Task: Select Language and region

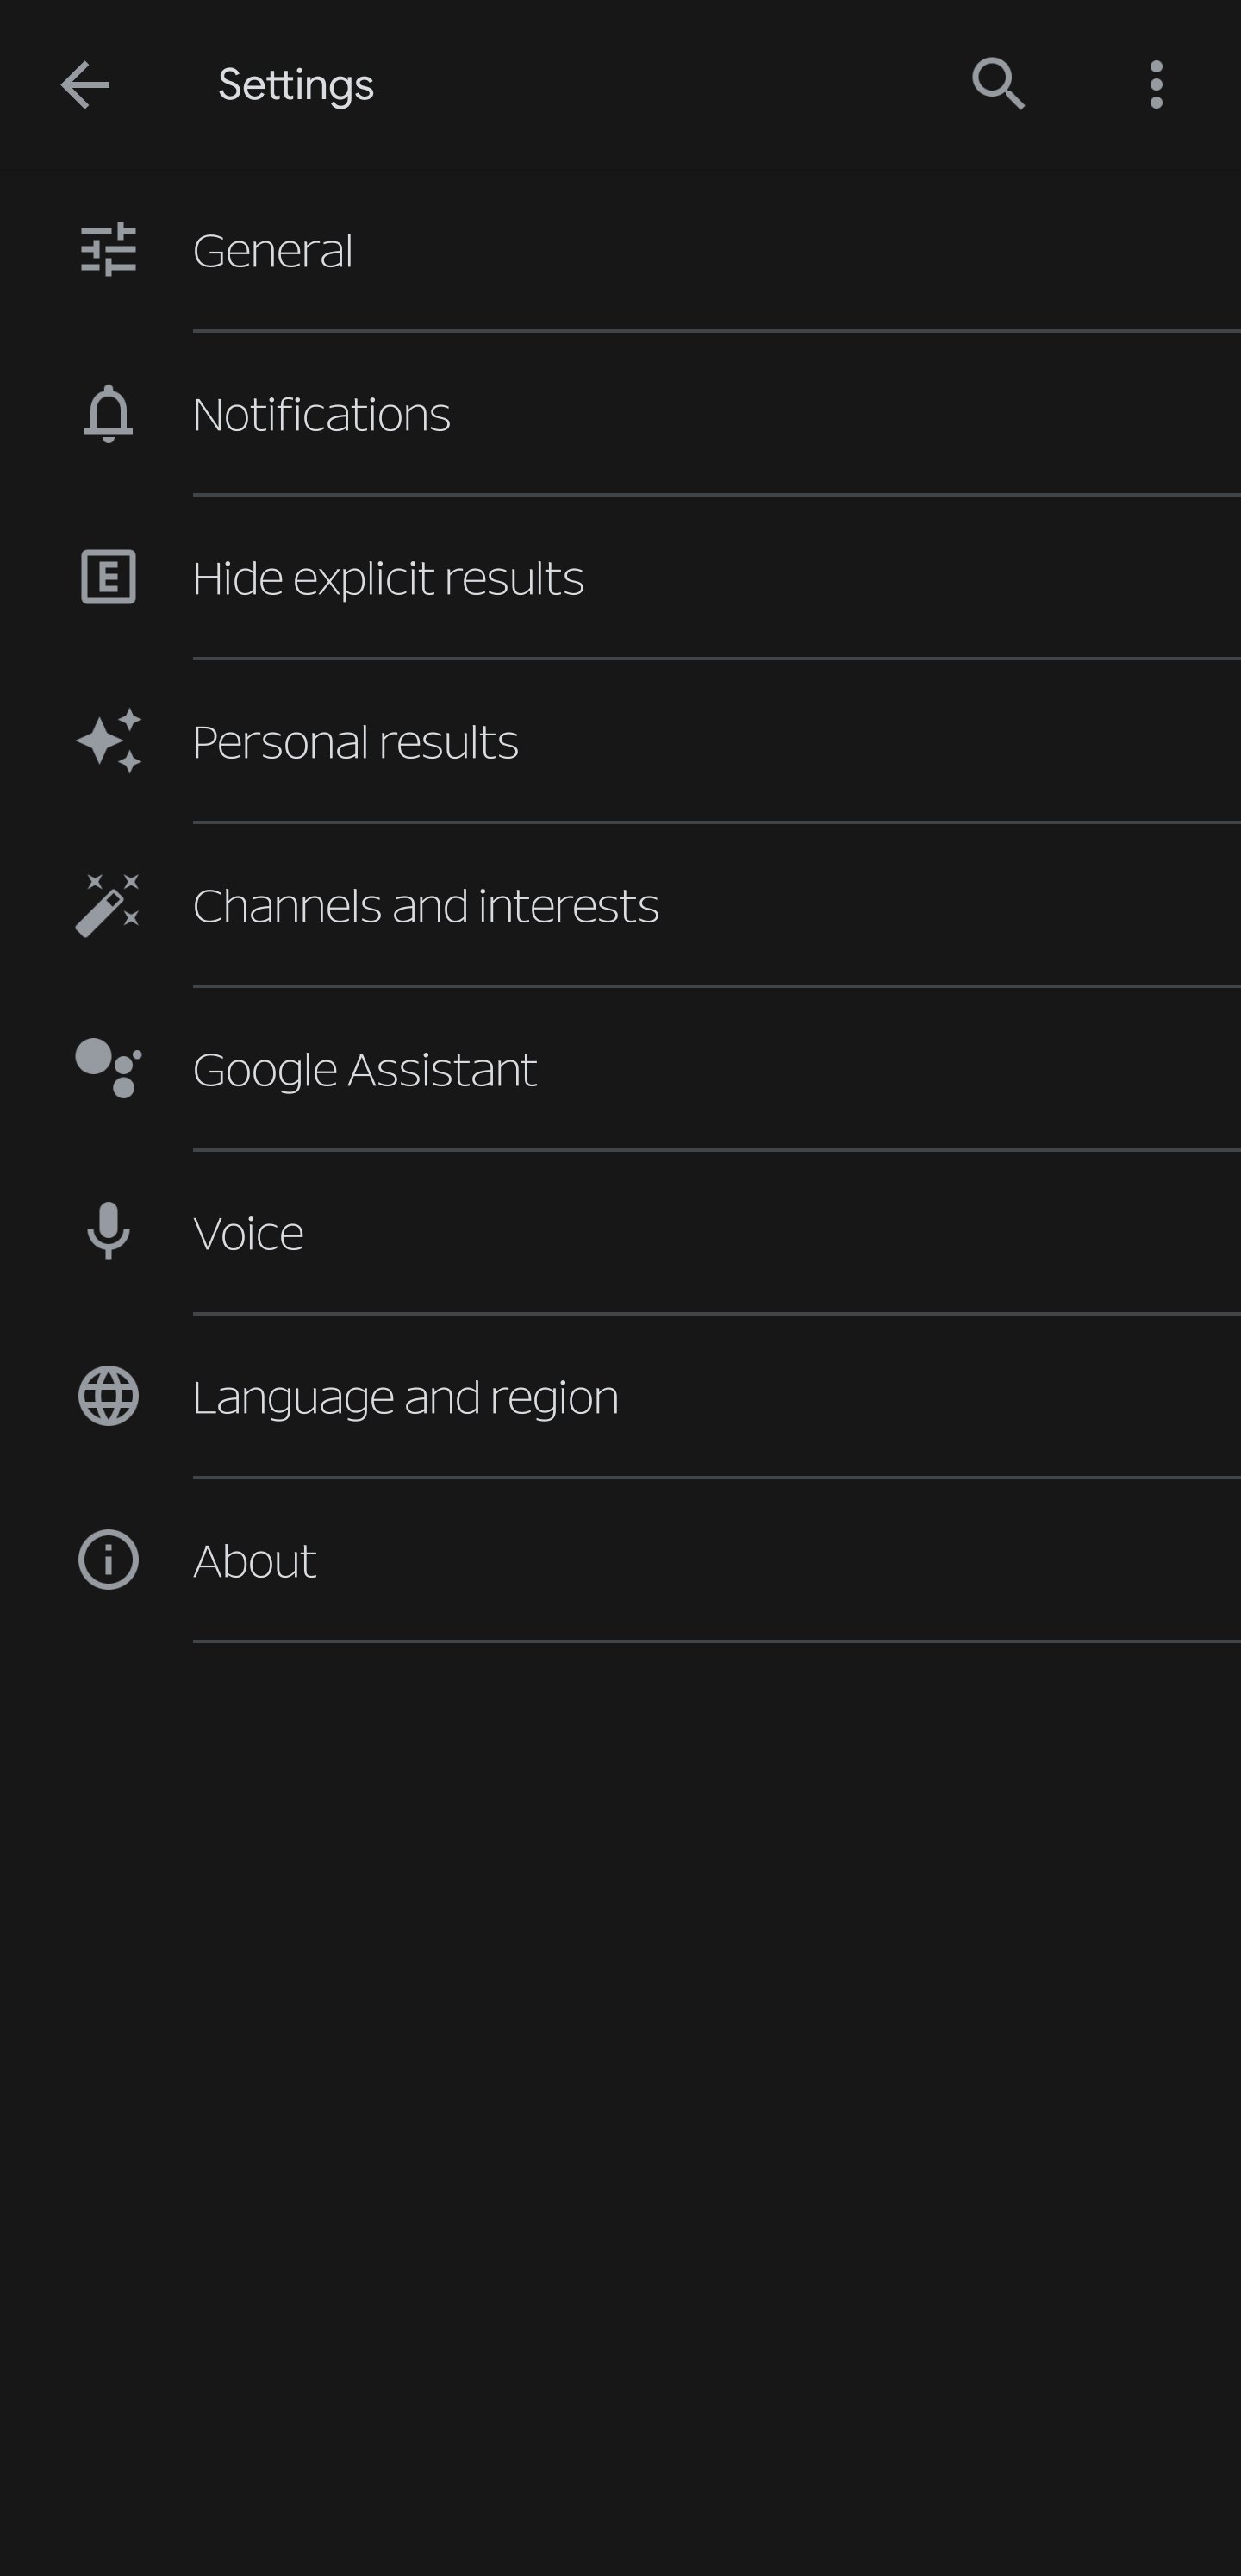Action: click(x=620, y=1397)
